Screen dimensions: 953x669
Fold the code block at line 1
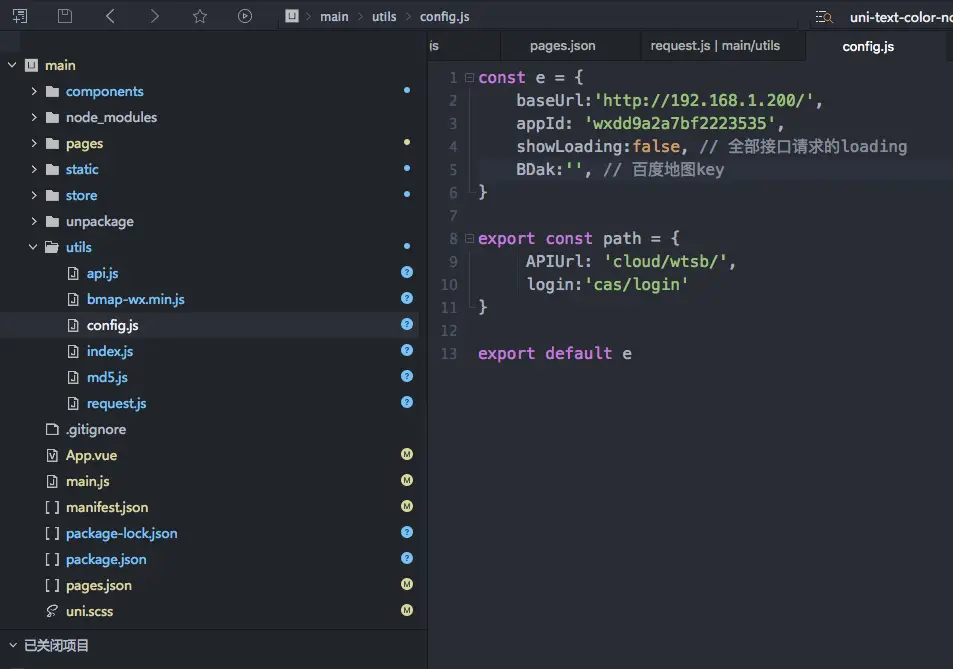pos(468,78)
